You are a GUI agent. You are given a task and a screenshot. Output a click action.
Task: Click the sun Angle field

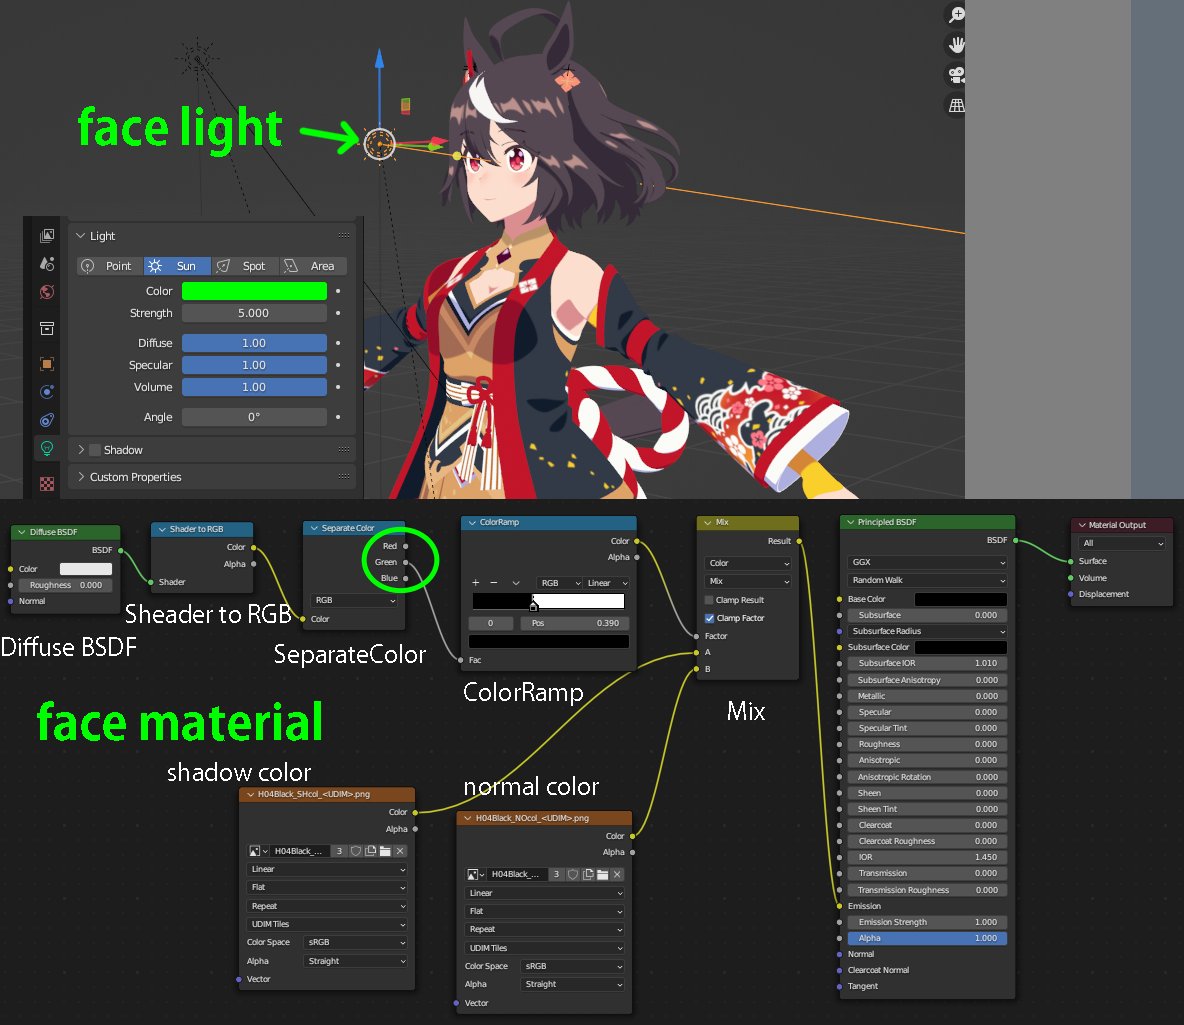254,417
